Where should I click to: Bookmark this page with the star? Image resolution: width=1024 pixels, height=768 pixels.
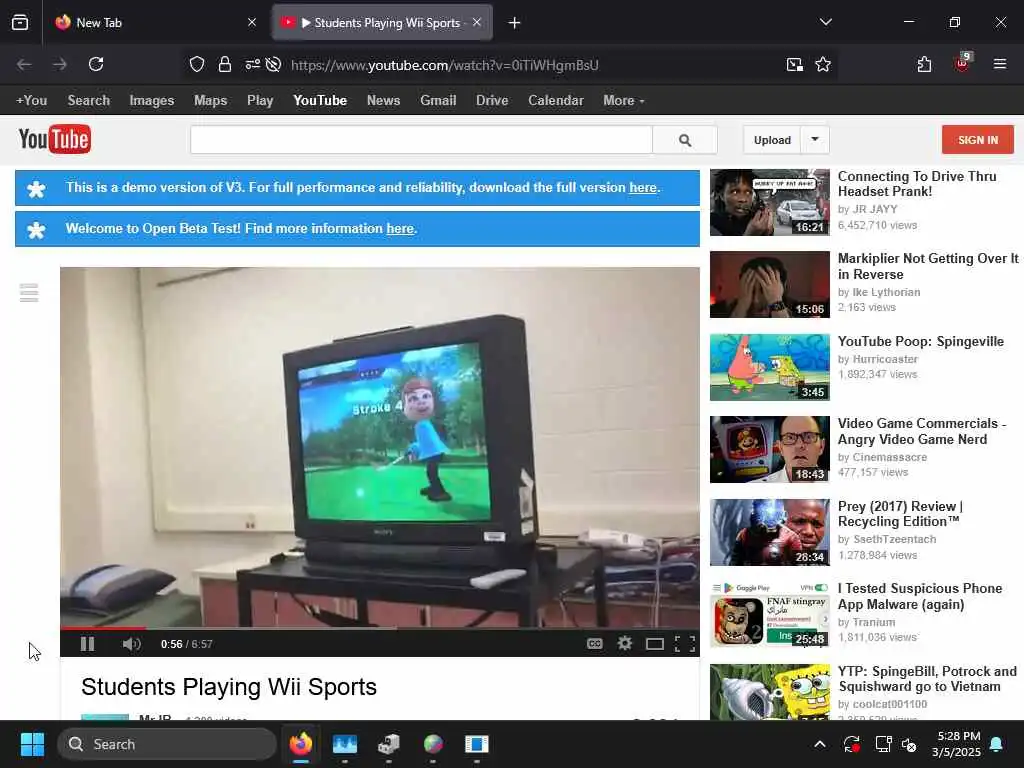pyautogui.click(x=823, y=64)
